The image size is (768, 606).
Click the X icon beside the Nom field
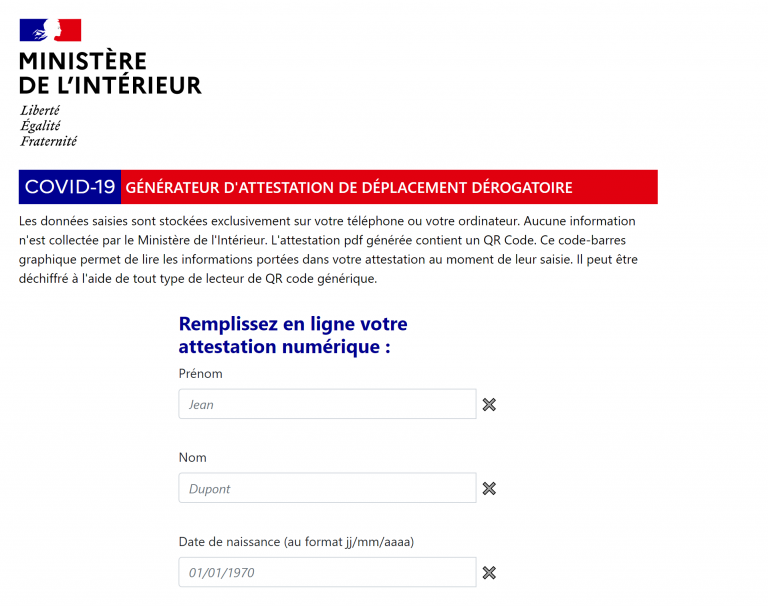[489, 488]
